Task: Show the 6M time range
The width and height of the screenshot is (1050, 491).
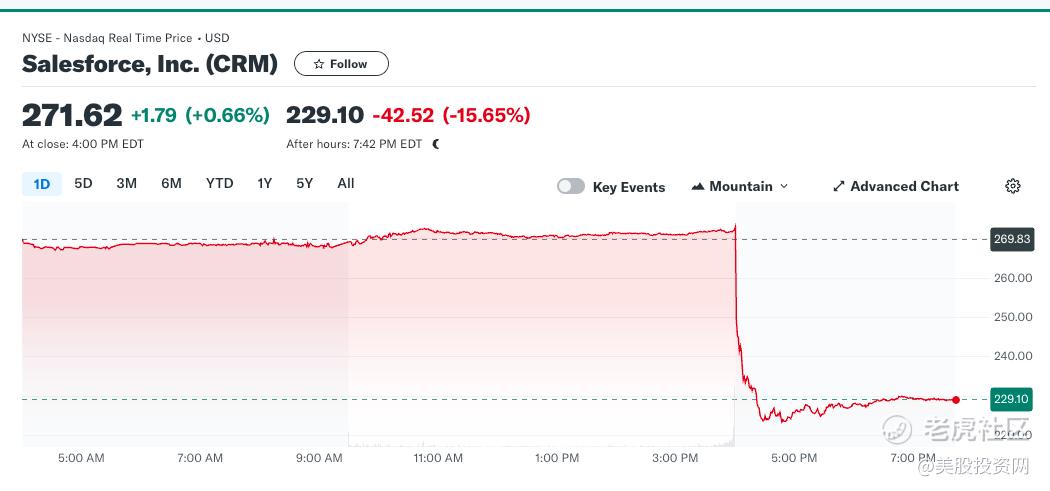Action: (x=171, y=184)
